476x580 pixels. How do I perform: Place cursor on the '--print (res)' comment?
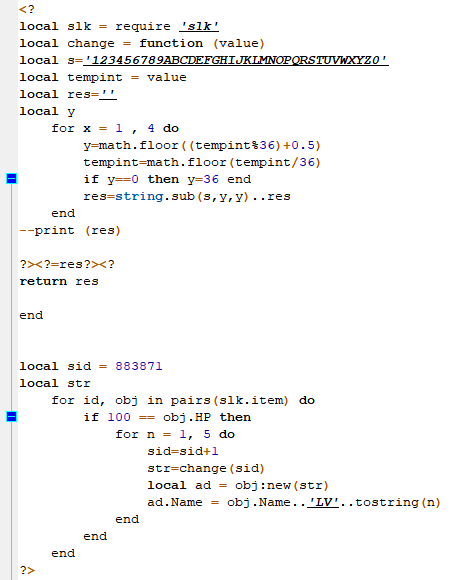coord(70,230)
